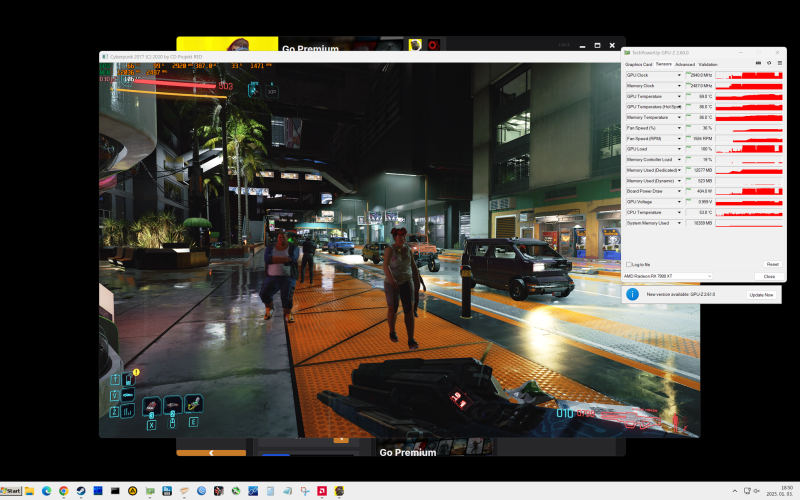
Task: Open the Fan Speed (%) sensor dropdown
Action: pyautogui.click(x=679, y=128)
